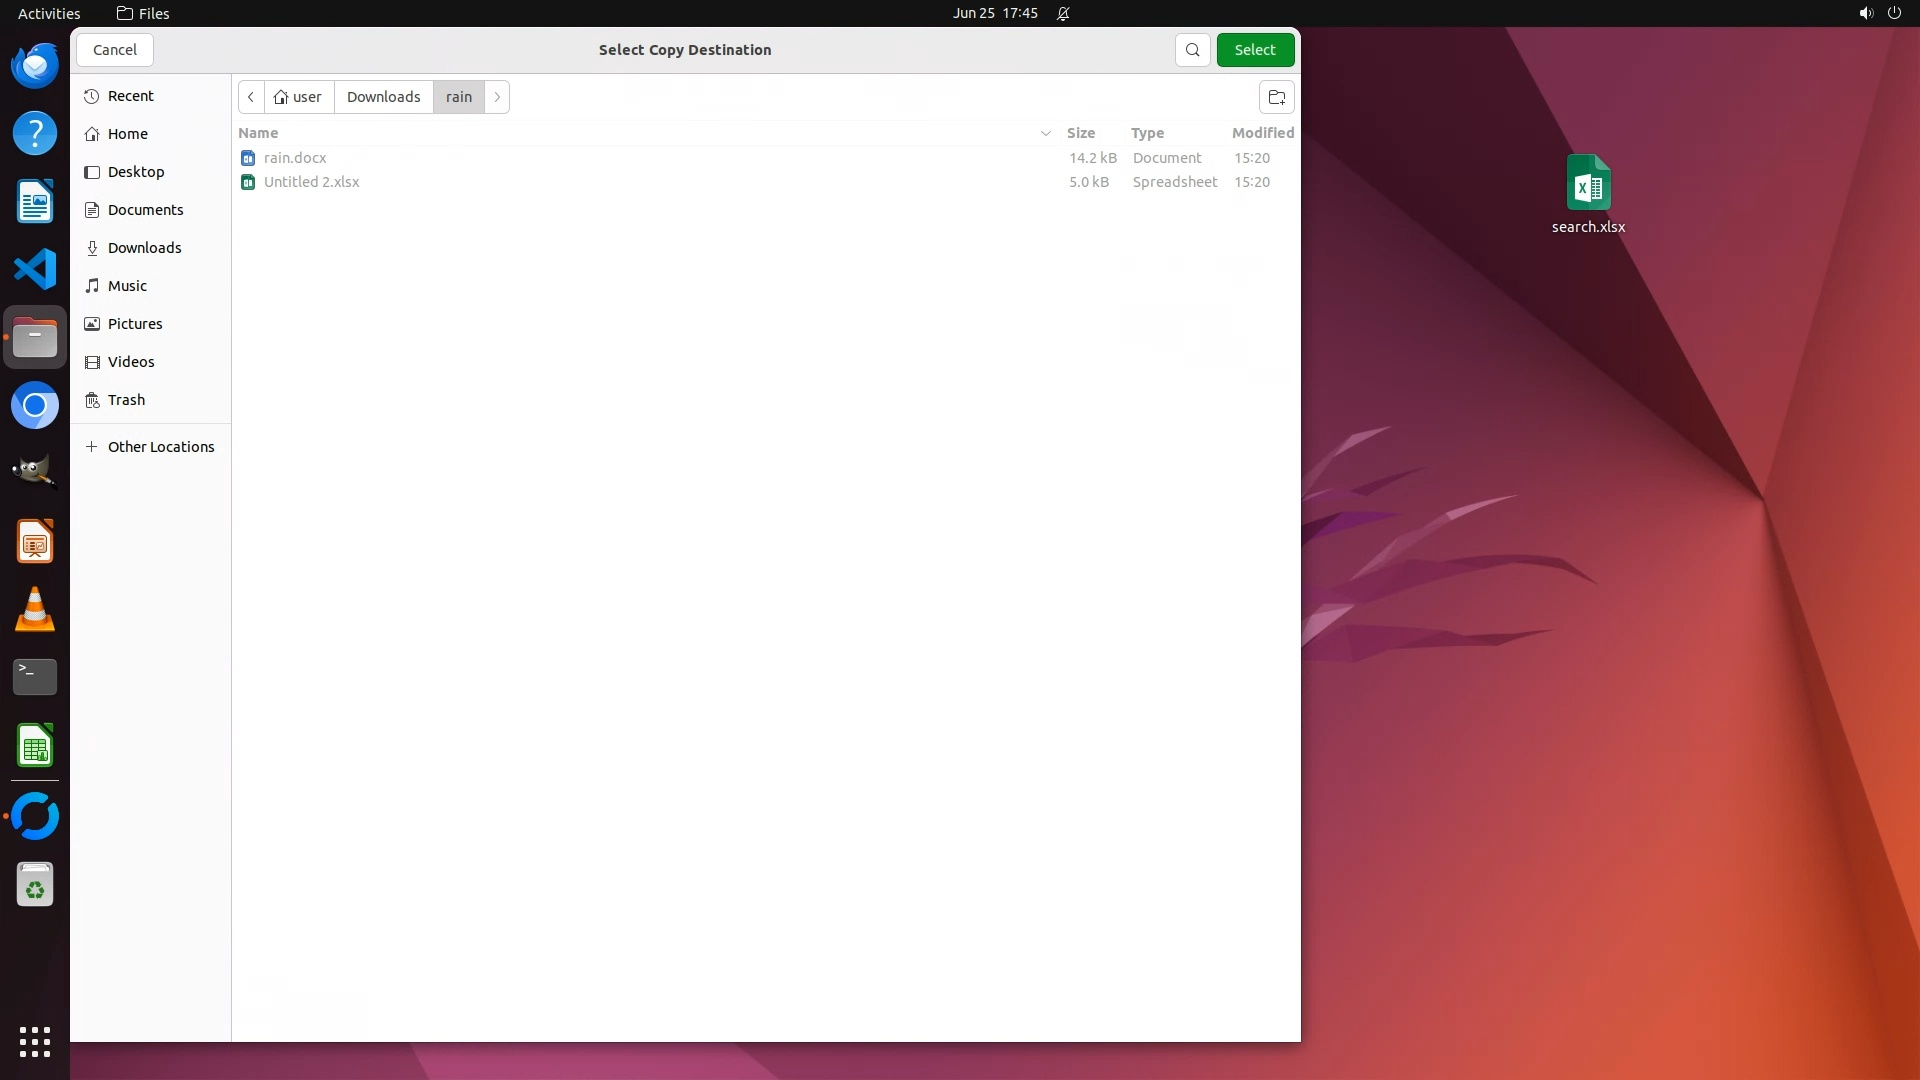This screenshot has height=1080, width=1920.
Task: Click the Cancel button
Action: 115,50
